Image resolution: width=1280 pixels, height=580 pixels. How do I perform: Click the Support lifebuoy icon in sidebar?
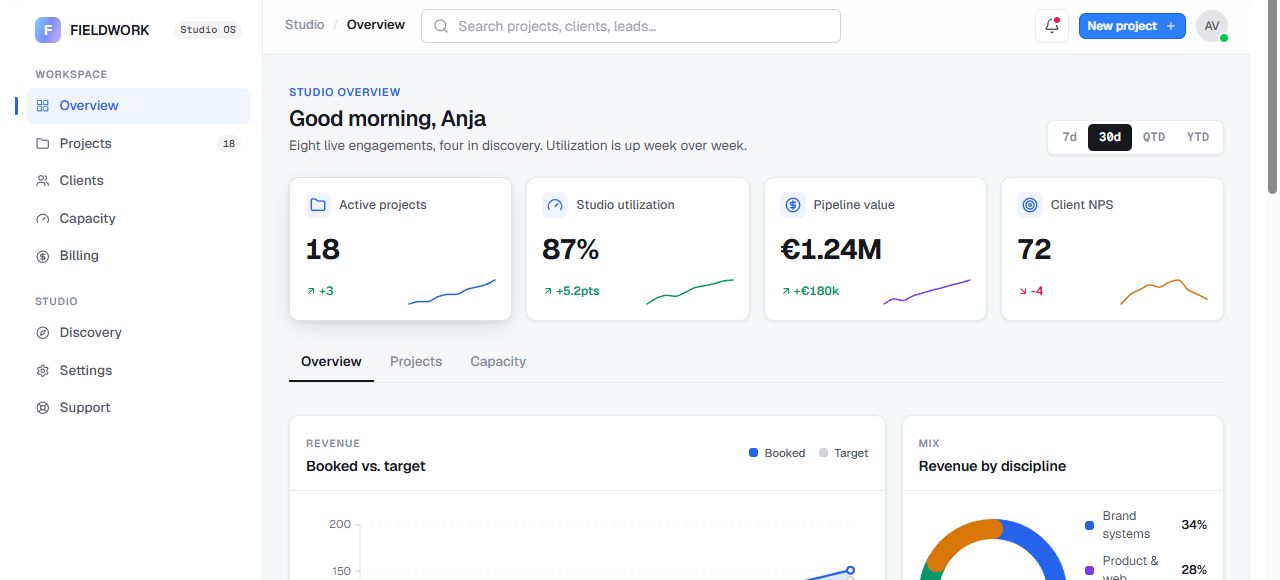click(42, 408)
